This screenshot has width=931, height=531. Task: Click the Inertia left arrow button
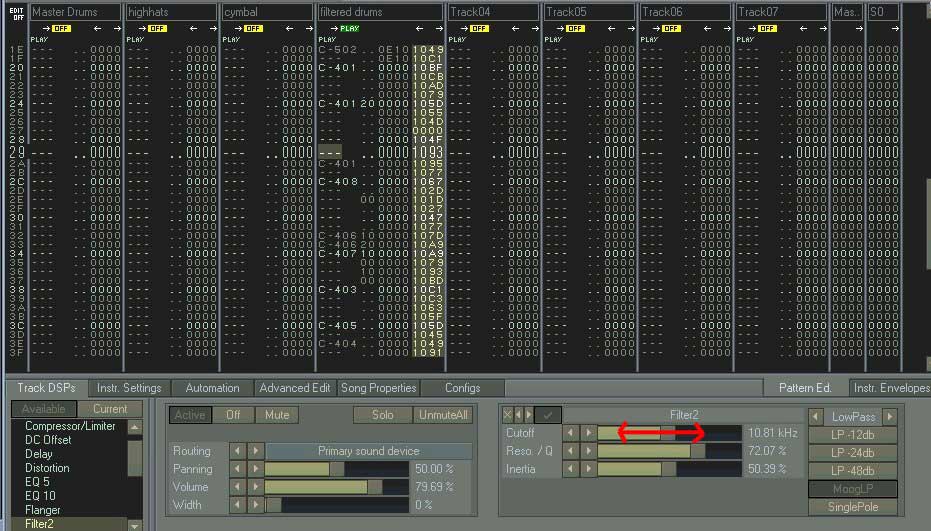tap(569, 469)
